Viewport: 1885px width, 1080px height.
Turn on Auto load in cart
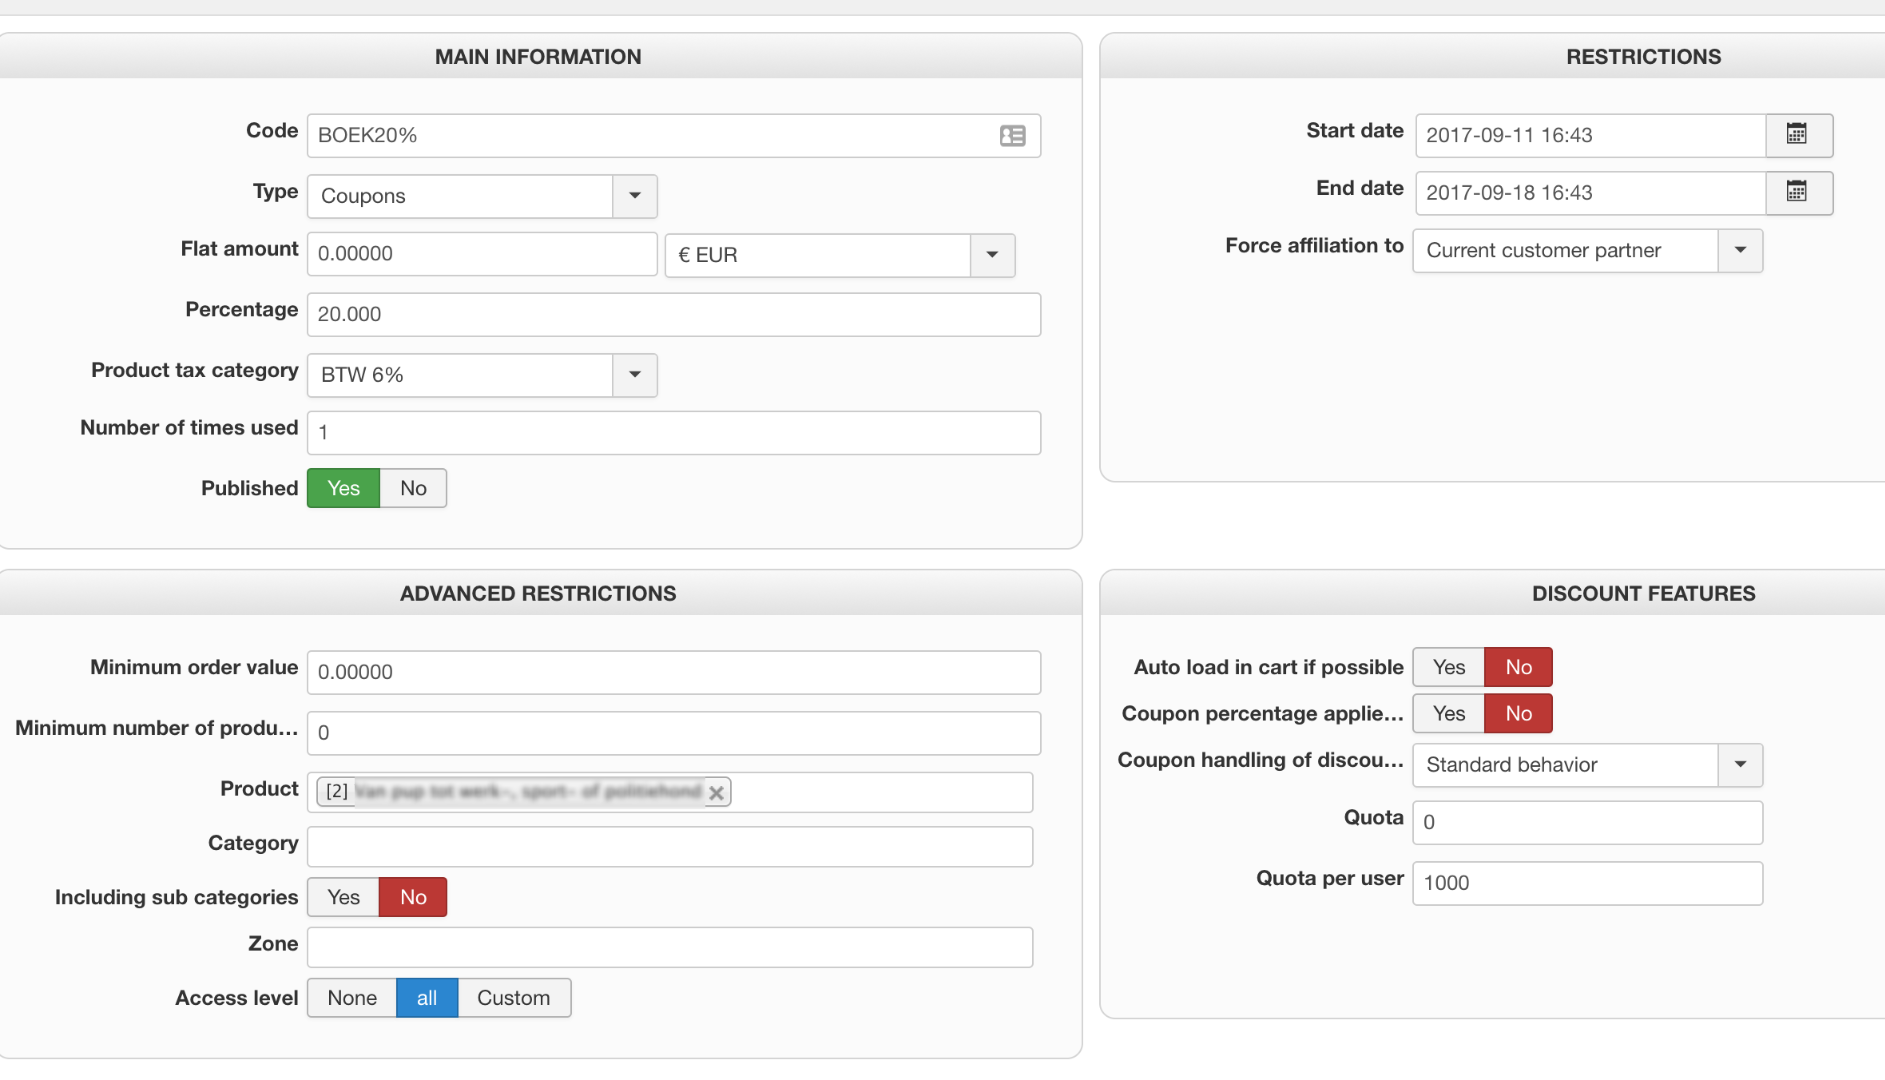[x=1448, y=667]
